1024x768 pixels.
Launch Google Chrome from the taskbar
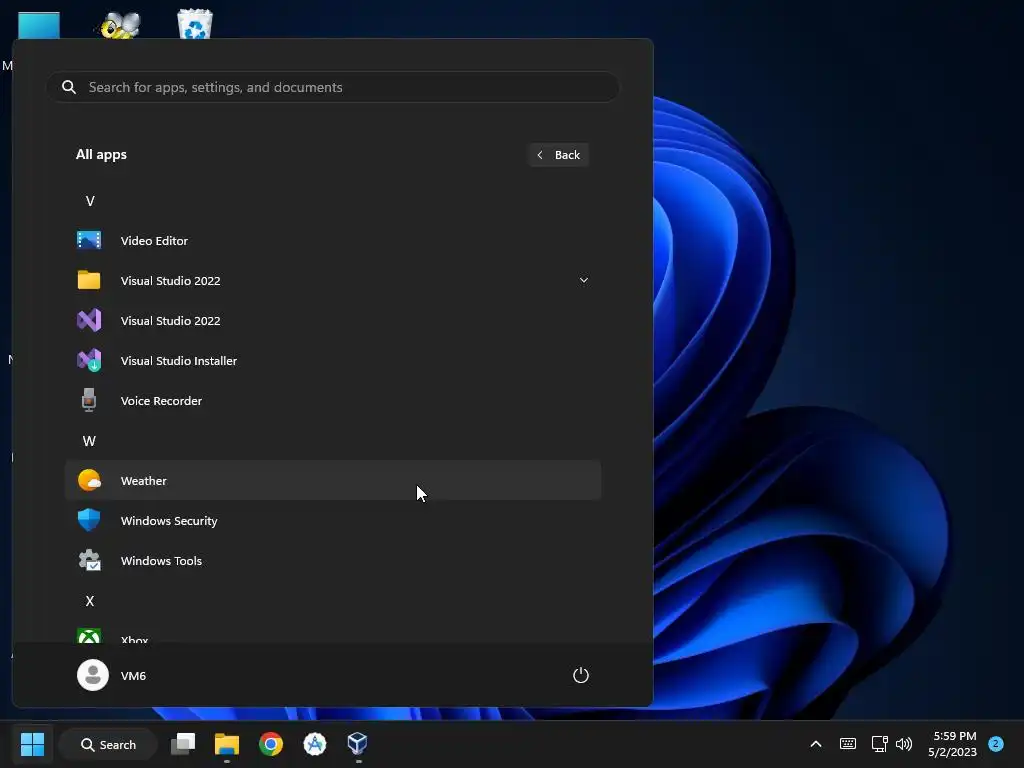[x=271, y=744]
